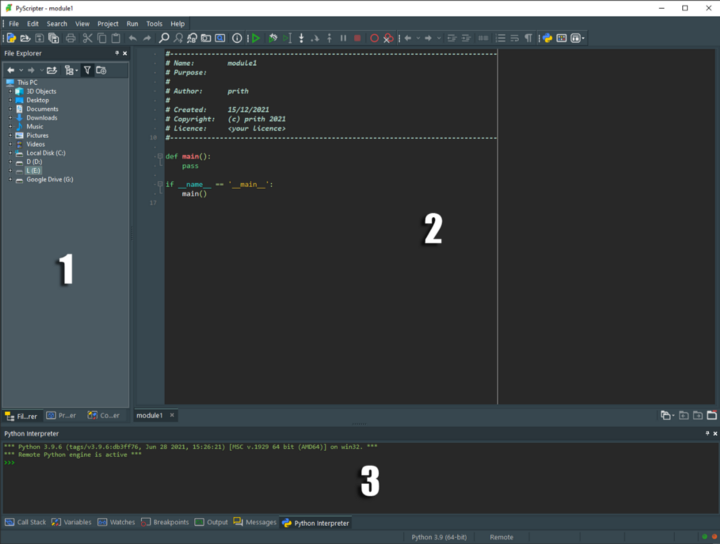
Task: Close the module1 editor tab
Action: point(172,415)
